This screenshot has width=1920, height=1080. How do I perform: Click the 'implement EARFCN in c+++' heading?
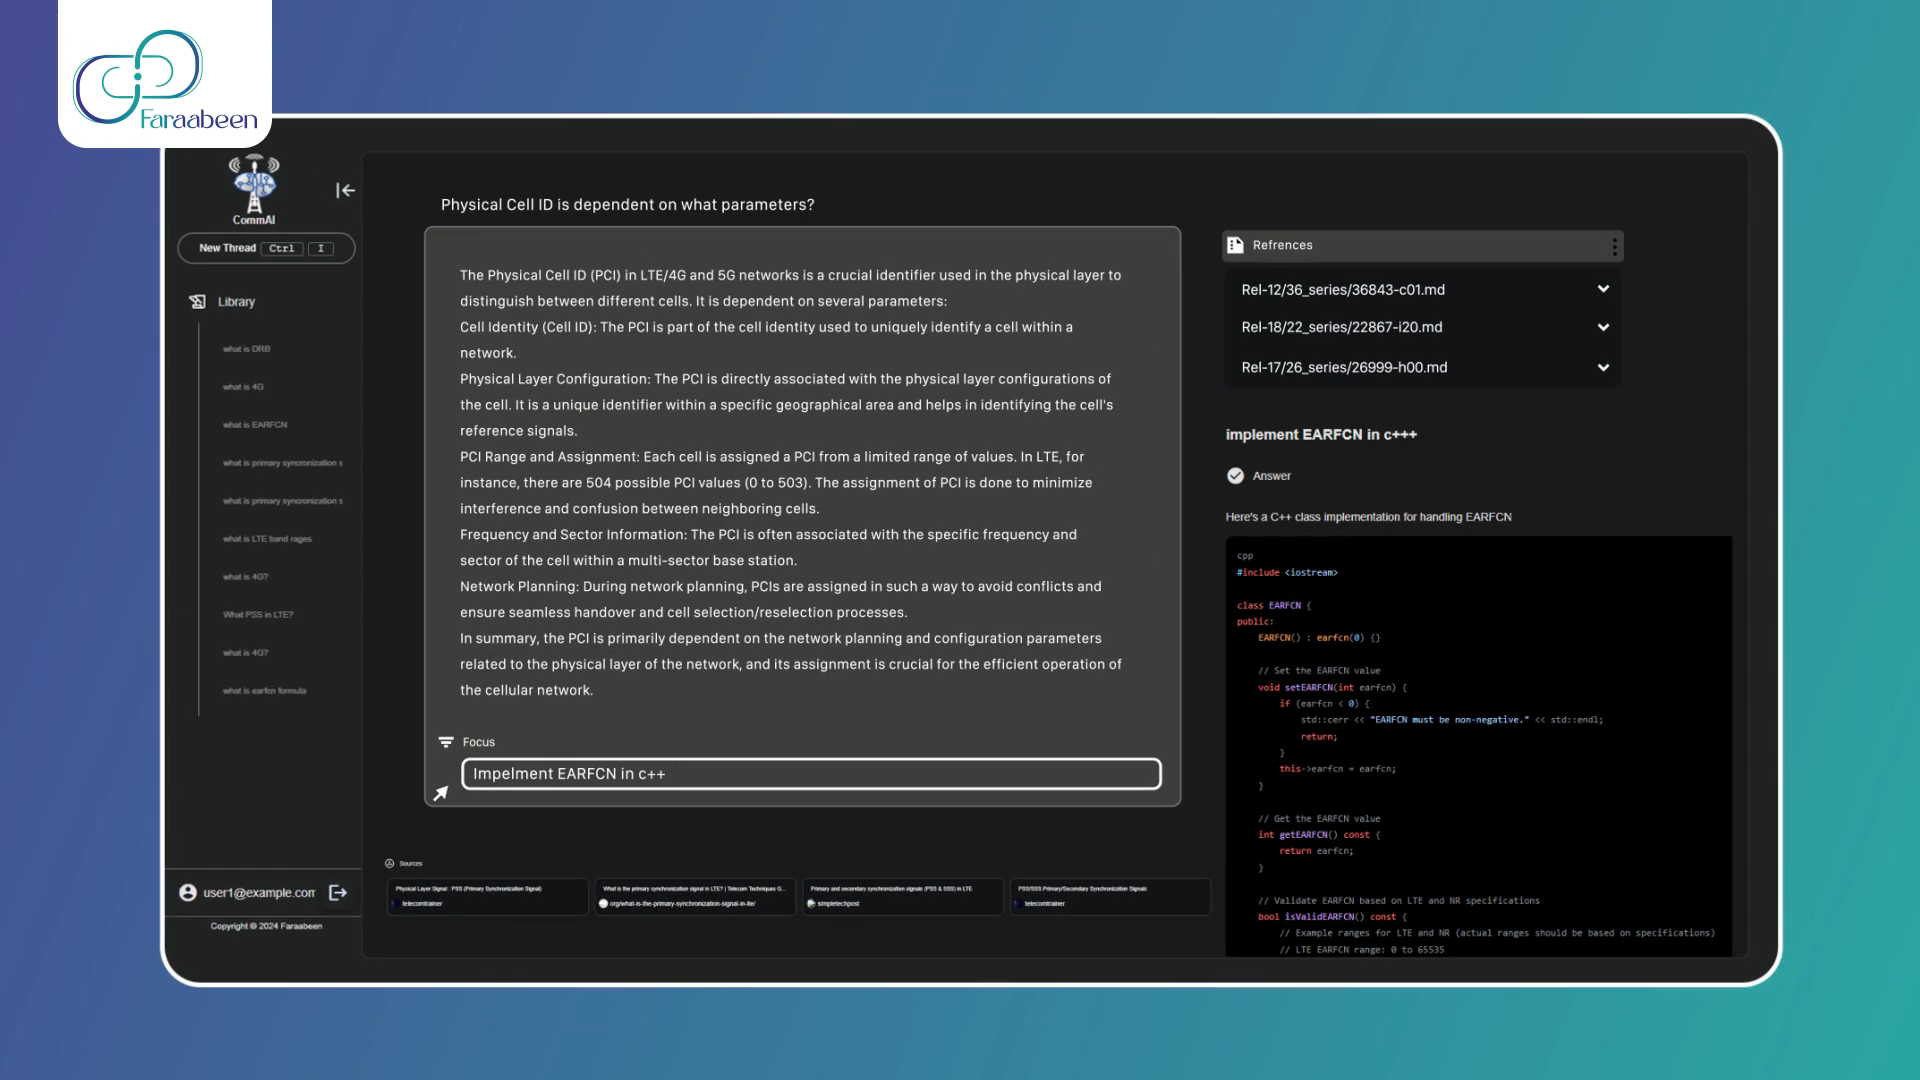(x=1321, y=435)
